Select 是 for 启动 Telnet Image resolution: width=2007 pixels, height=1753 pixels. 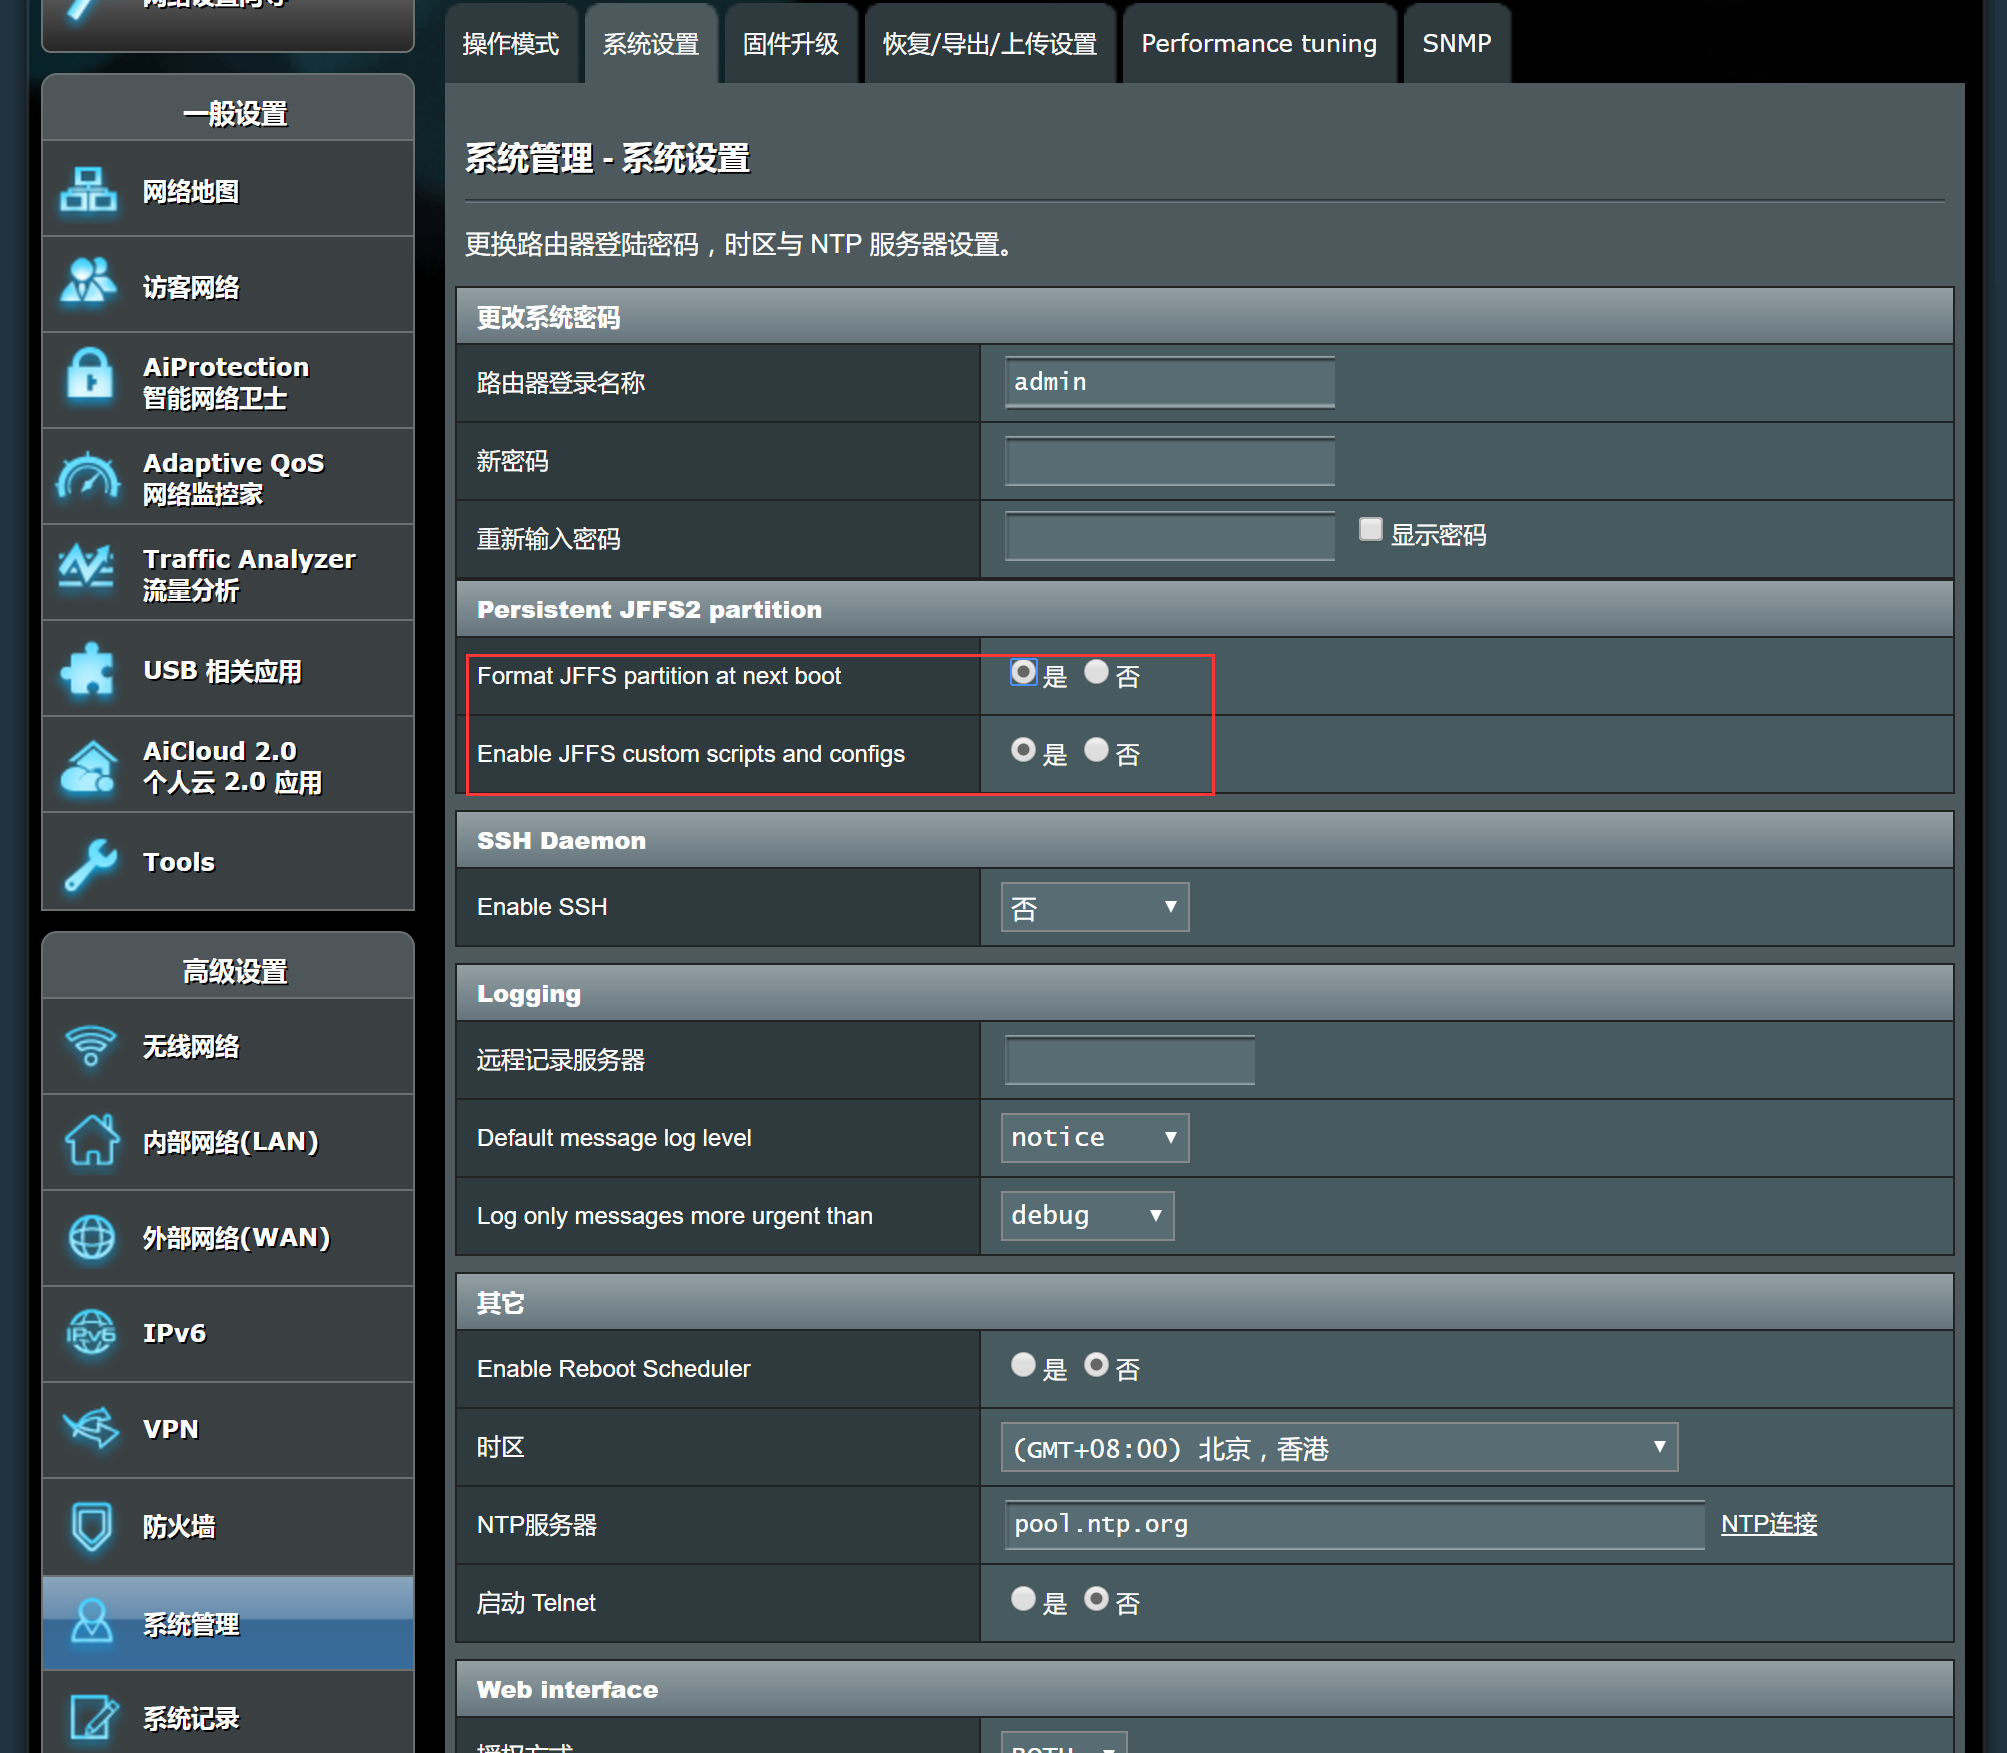click(1022, 1599)
